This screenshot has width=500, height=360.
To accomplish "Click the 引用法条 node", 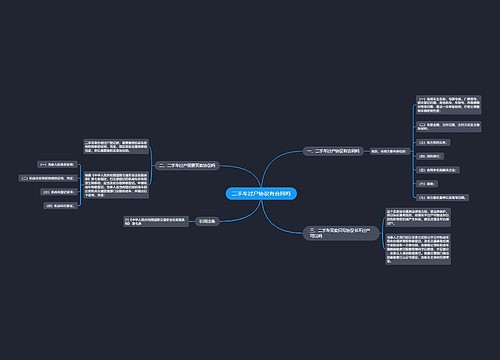I will tap(207, 221).
